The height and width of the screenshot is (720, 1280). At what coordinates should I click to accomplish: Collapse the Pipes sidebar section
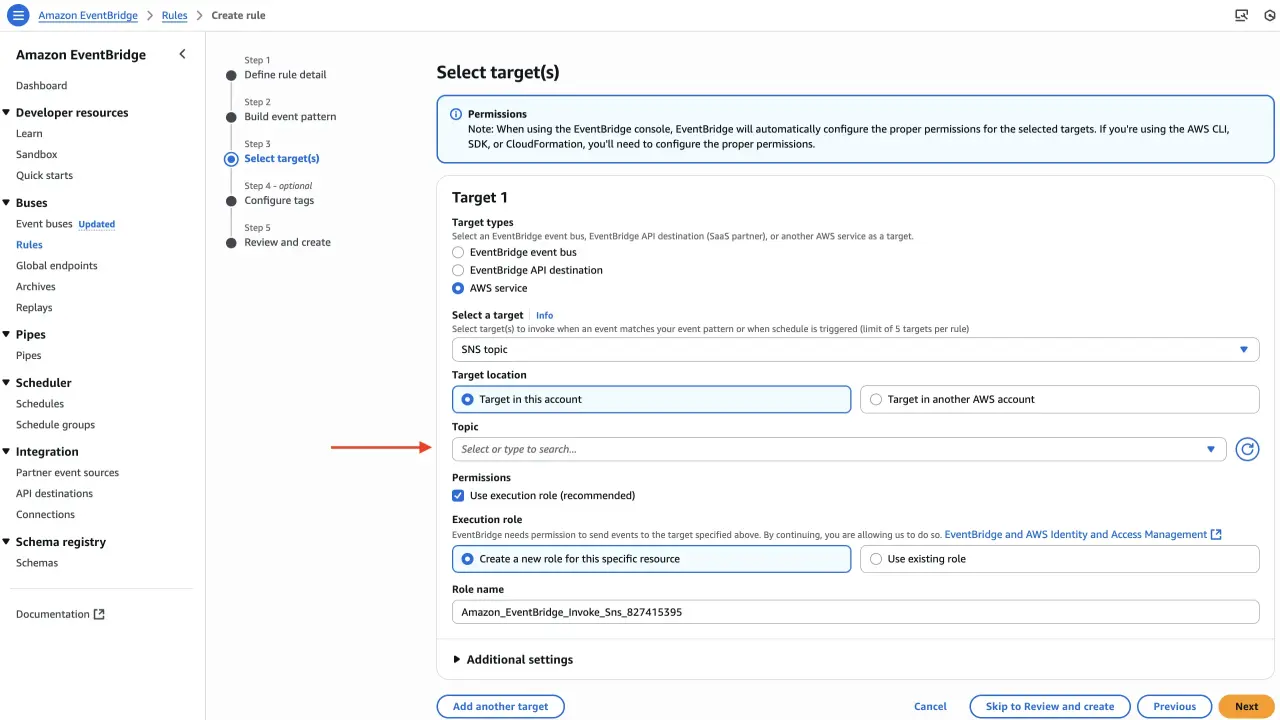pos(7,335)
